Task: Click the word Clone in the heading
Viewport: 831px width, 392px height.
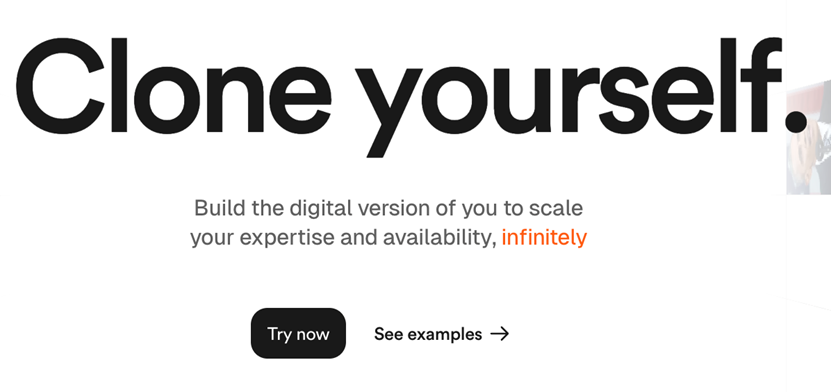Action: (x=174, y=85)
